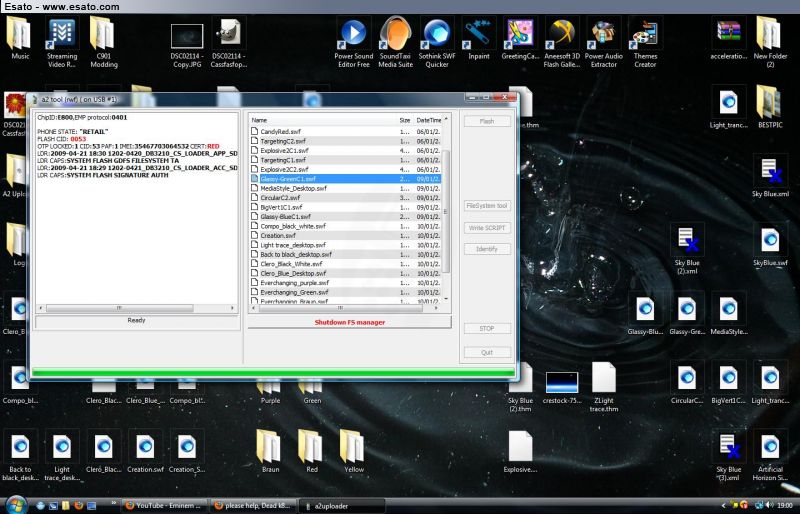Image resolution: width=800 pixels, height=514 pixels.
Task: Select MediaStyle_Desktop.swf in file list
Action: pyautogui.click(x=345, y=188)
